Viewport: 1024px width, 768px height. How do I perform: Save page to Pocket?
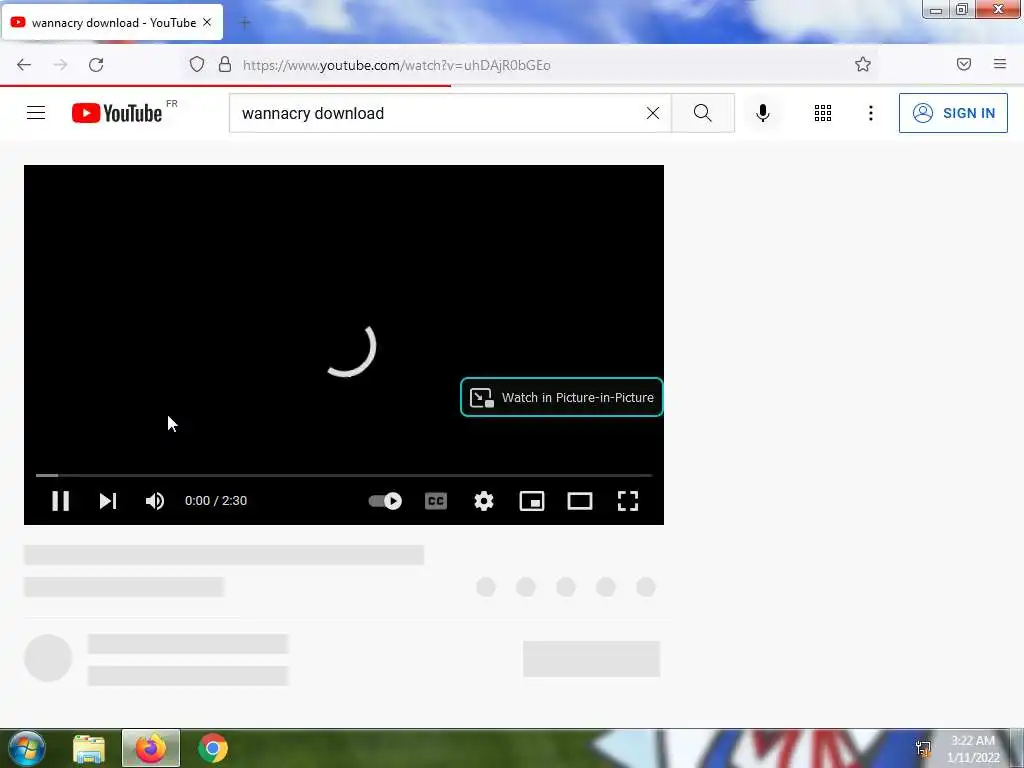[964, 64]
